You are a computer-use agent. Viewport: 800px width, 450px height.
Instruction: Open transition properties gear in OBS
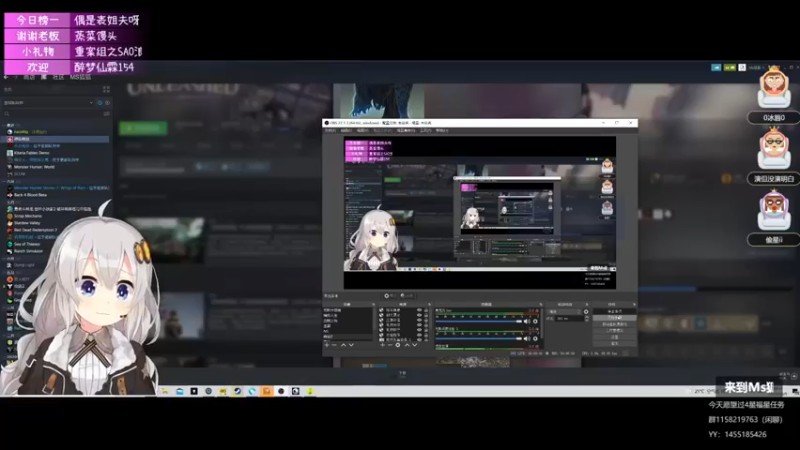click(x=586, y=311)
